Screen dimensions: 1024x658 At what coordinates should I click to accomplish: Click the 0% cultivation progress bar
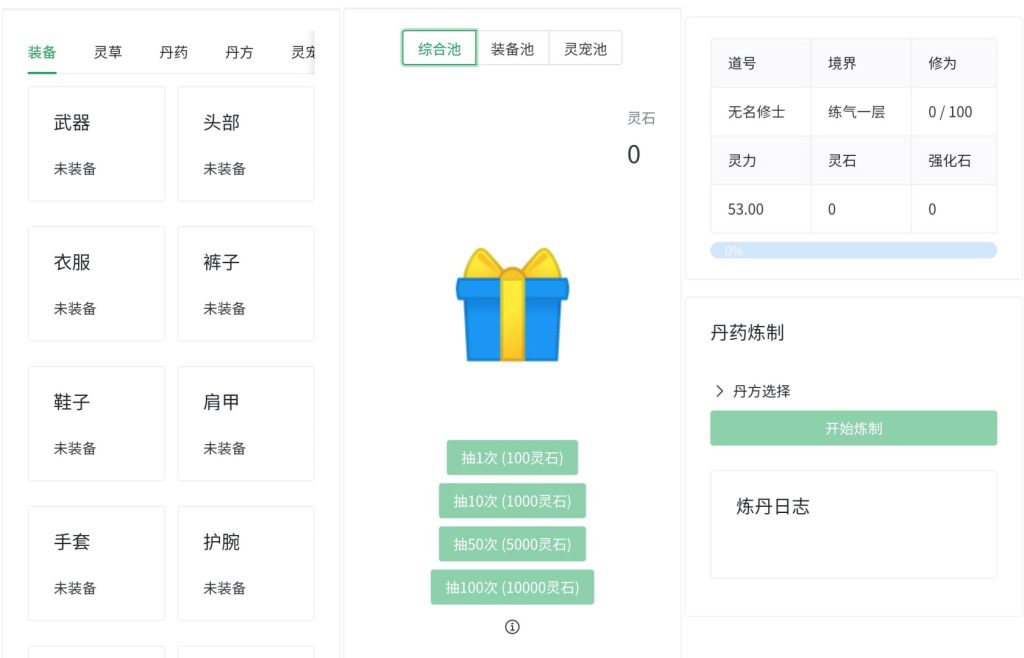[x=853, y=249]
